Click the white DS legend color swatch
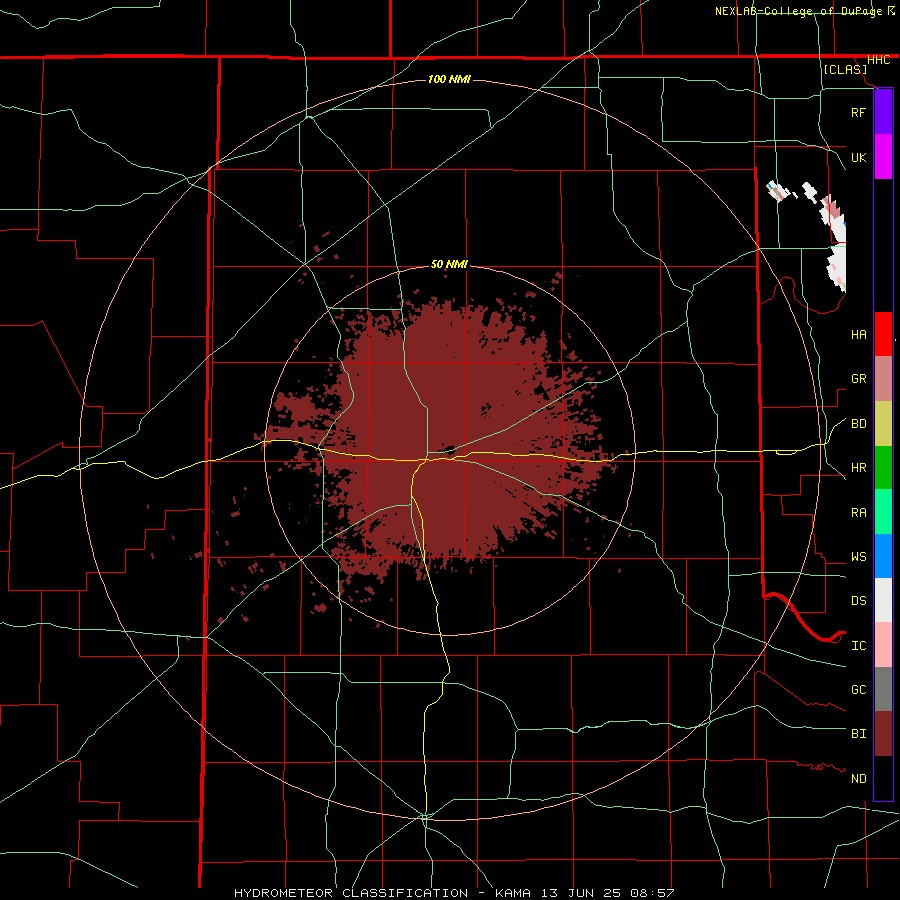Image resolution: width=900 pixels, height=900 pixels. point(883,600)
